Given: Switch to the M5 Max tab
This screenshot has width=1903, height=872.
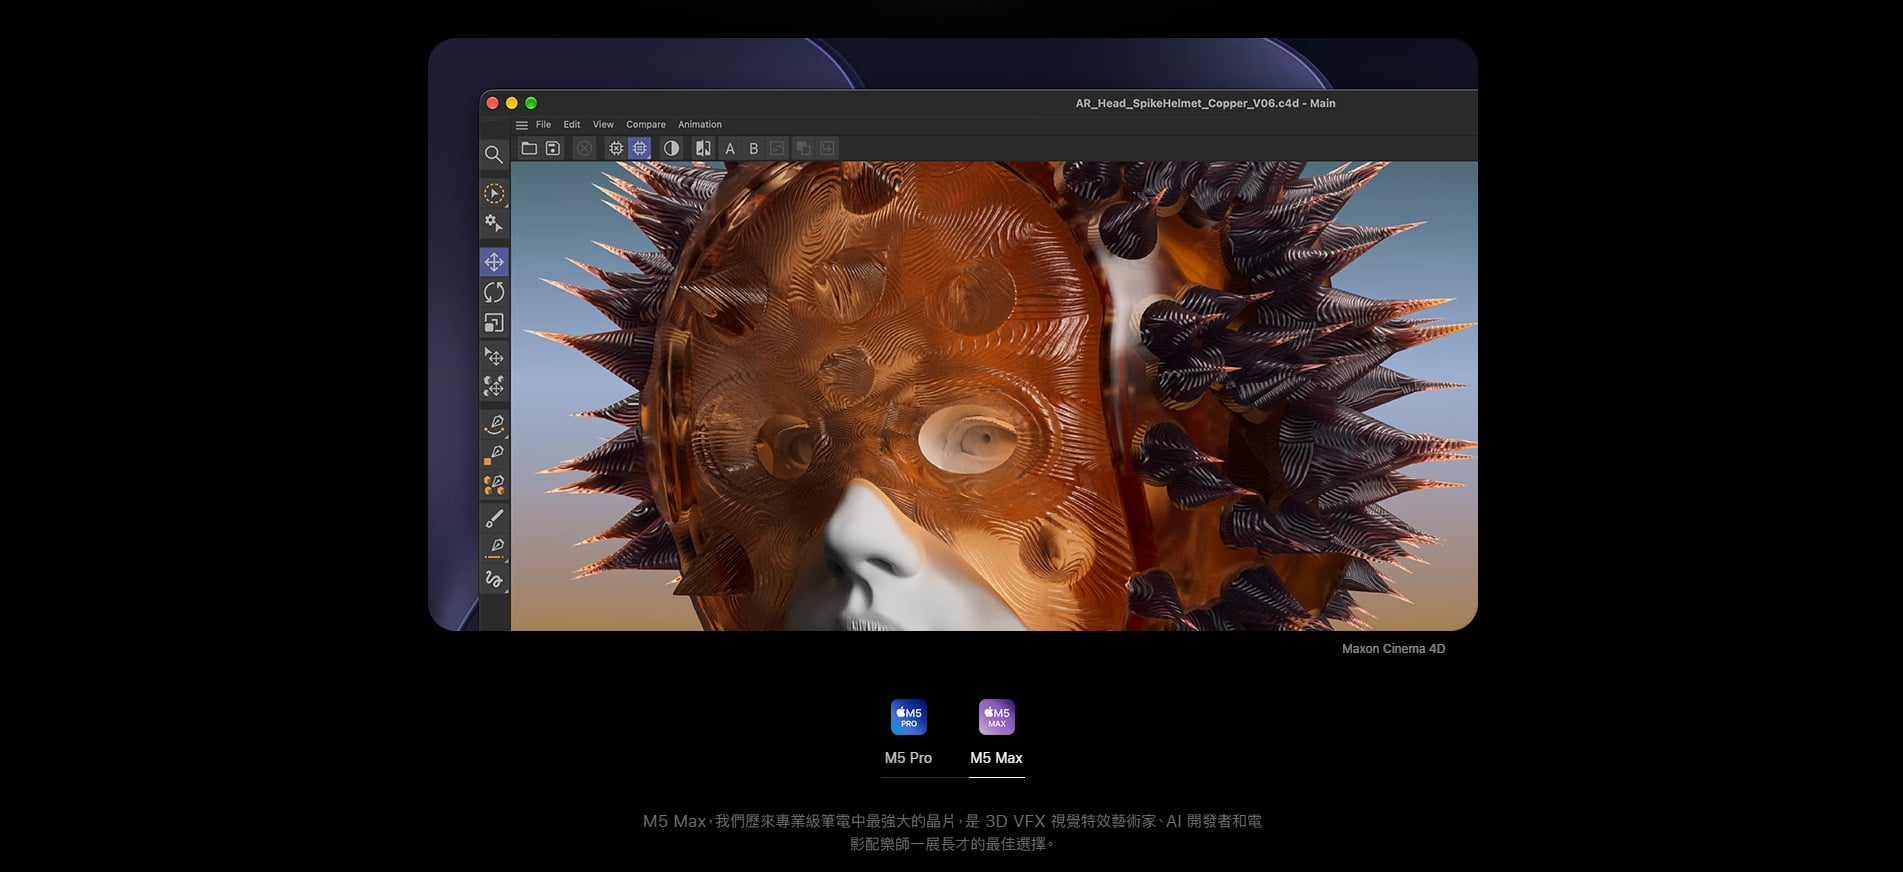Looking at the screenshot, I should tap(996, 758).
